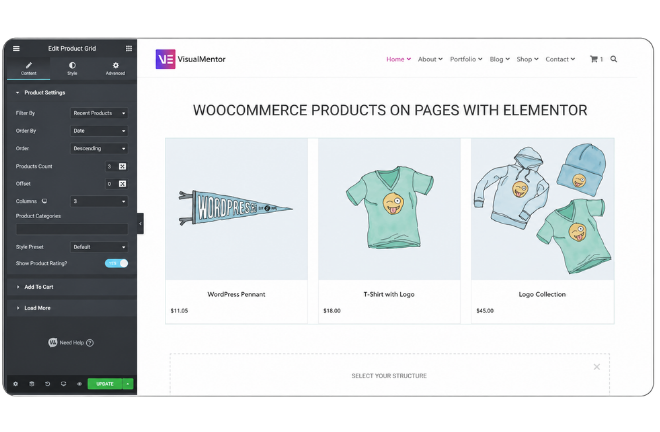Image resolution: width=660 pixels, height=432 pixels.
Task: Open the History icon
Action: (x=48, y=384)
